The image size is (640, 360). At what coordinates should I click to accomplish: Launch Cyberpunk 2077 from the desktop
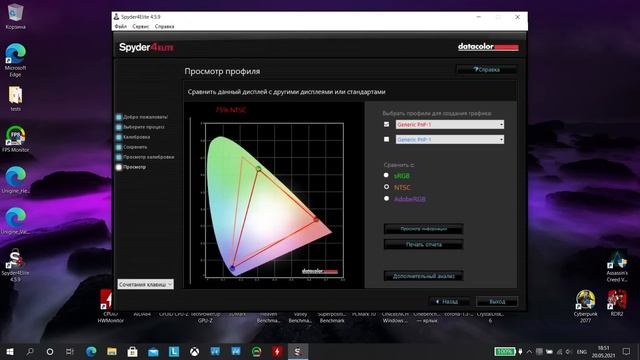coord(586,306)
